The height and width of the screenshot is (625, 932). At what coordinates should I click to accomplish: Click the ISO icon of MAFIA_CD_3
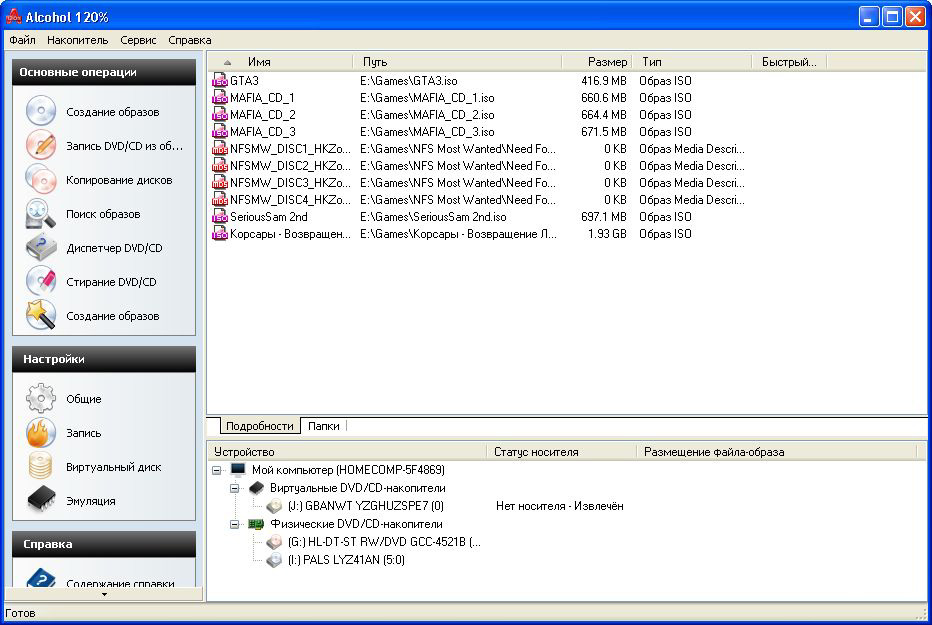click(x=220, y=132)
